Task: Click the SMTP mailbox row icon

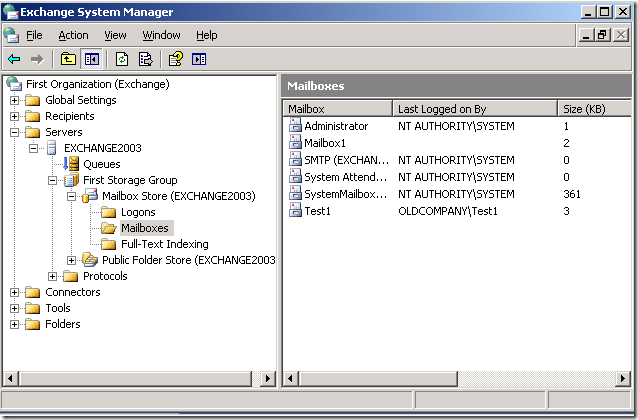Action: (295, 160)
